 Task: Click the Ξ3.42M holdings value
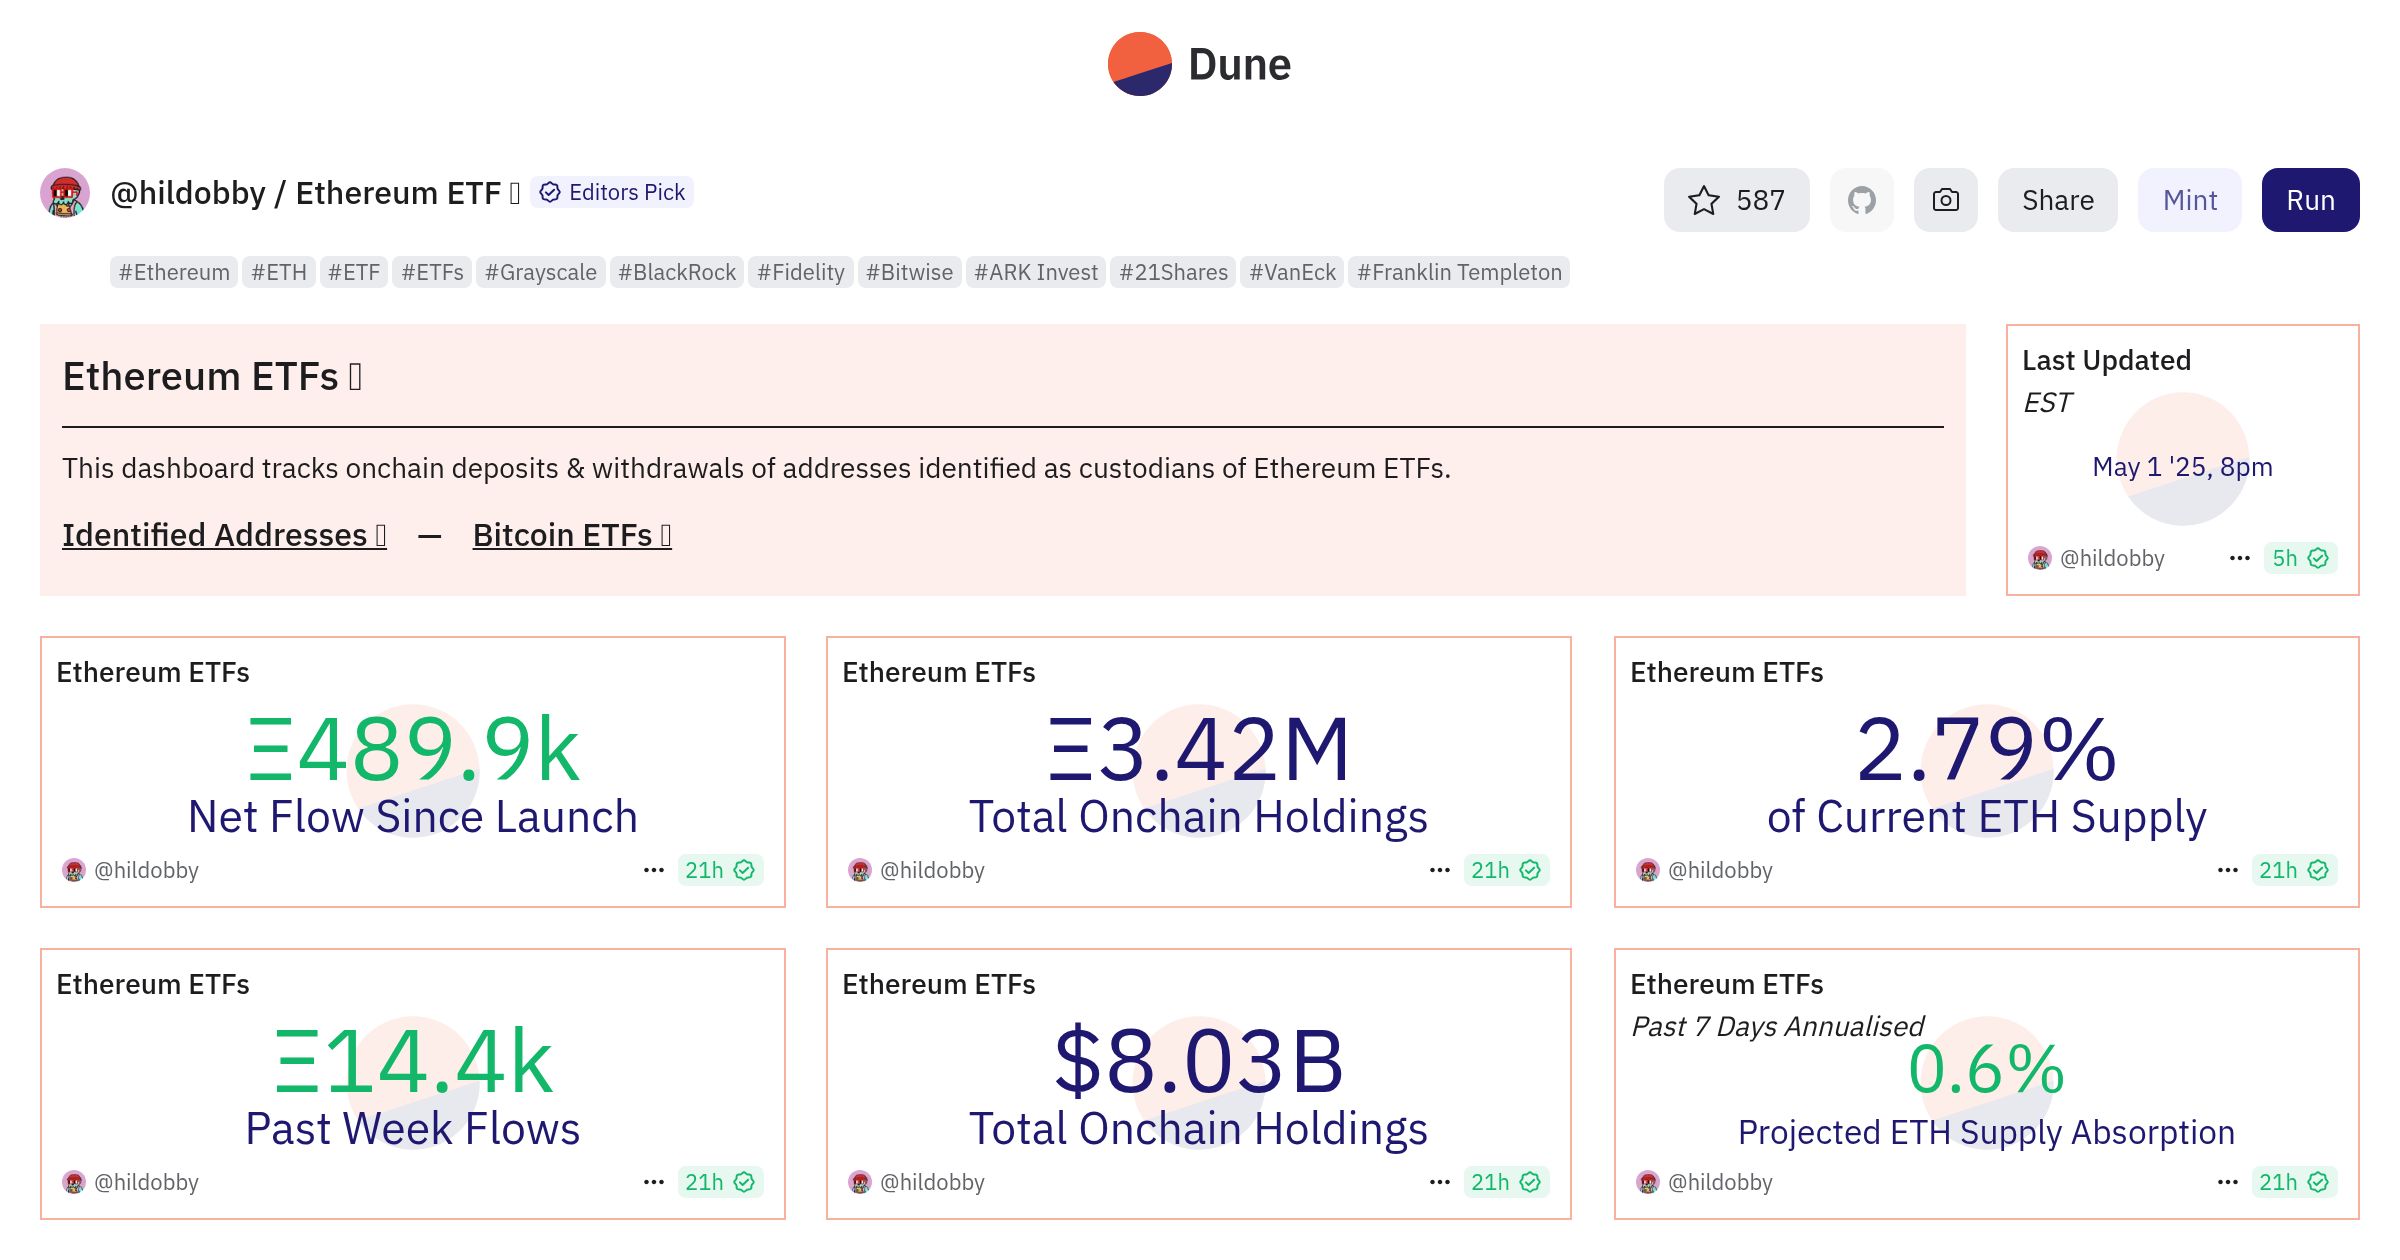tap(1199, 750)
